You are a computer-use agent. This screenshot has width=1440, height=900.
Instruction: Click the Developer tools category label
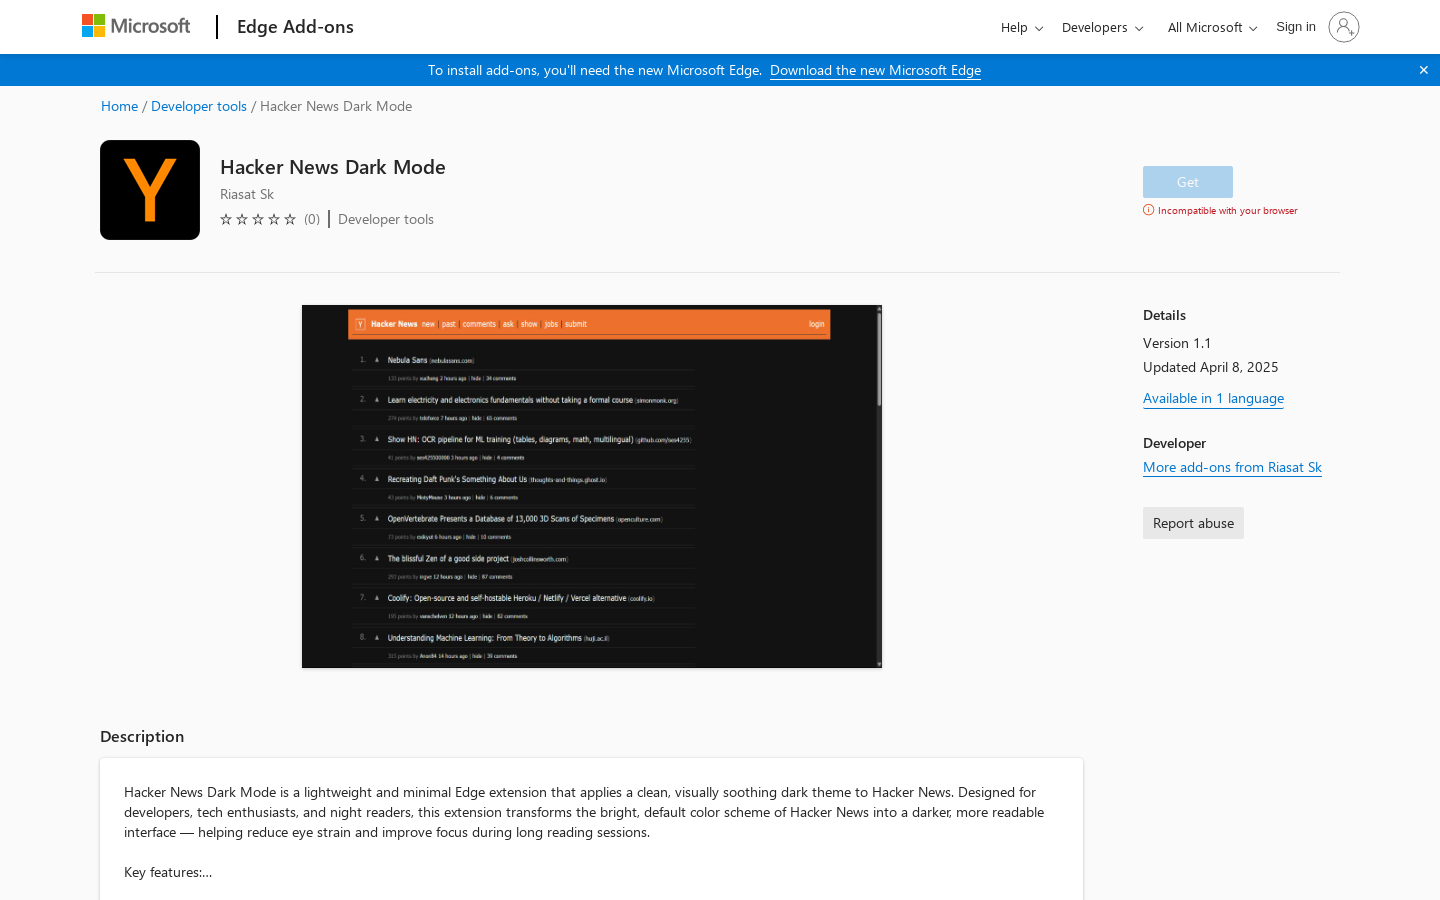386,219
